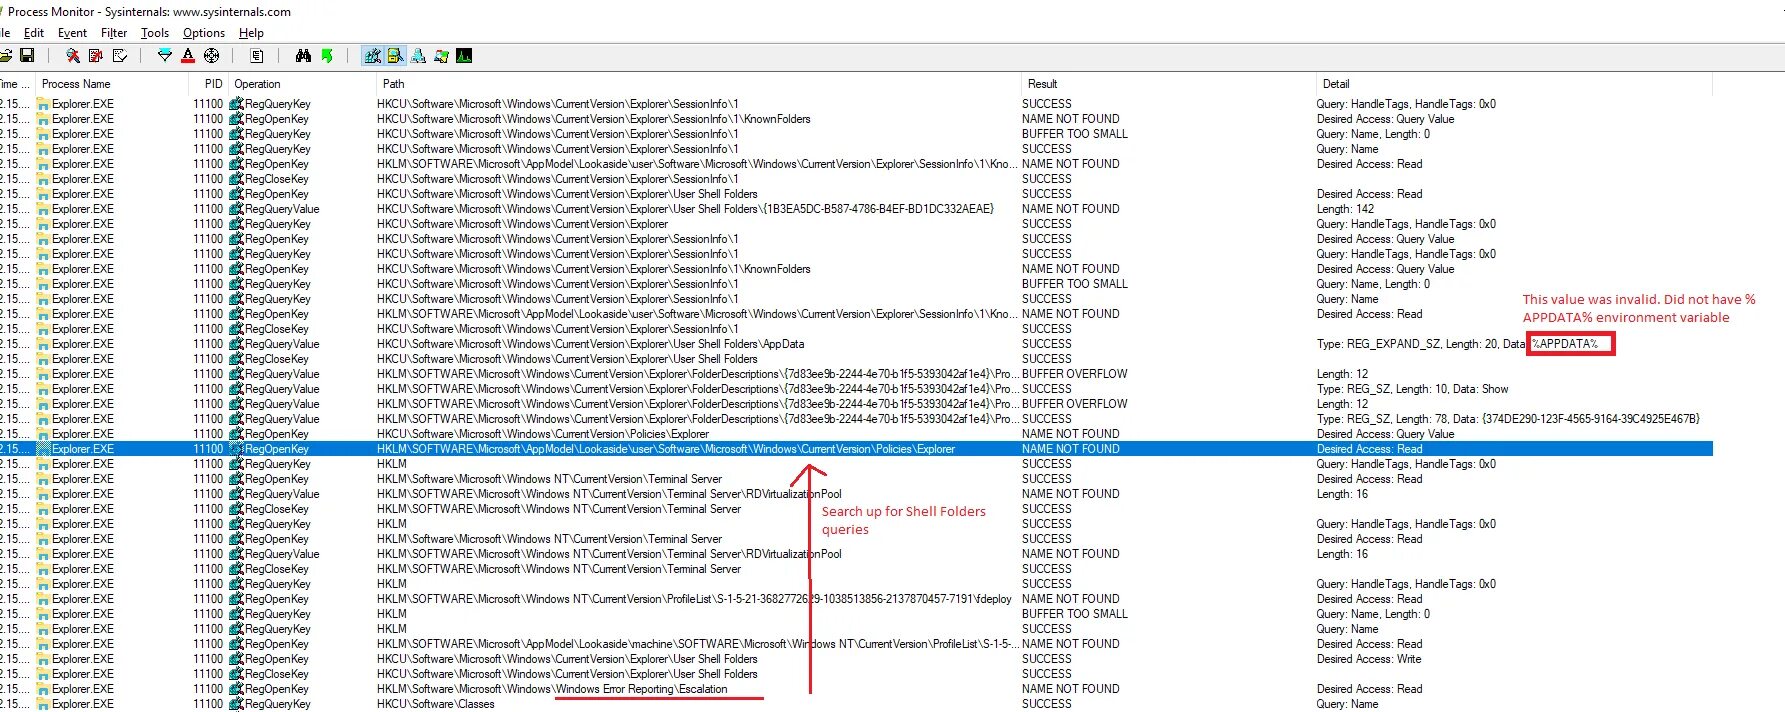Click the Open file toolbar icon

tap(6, 56)
